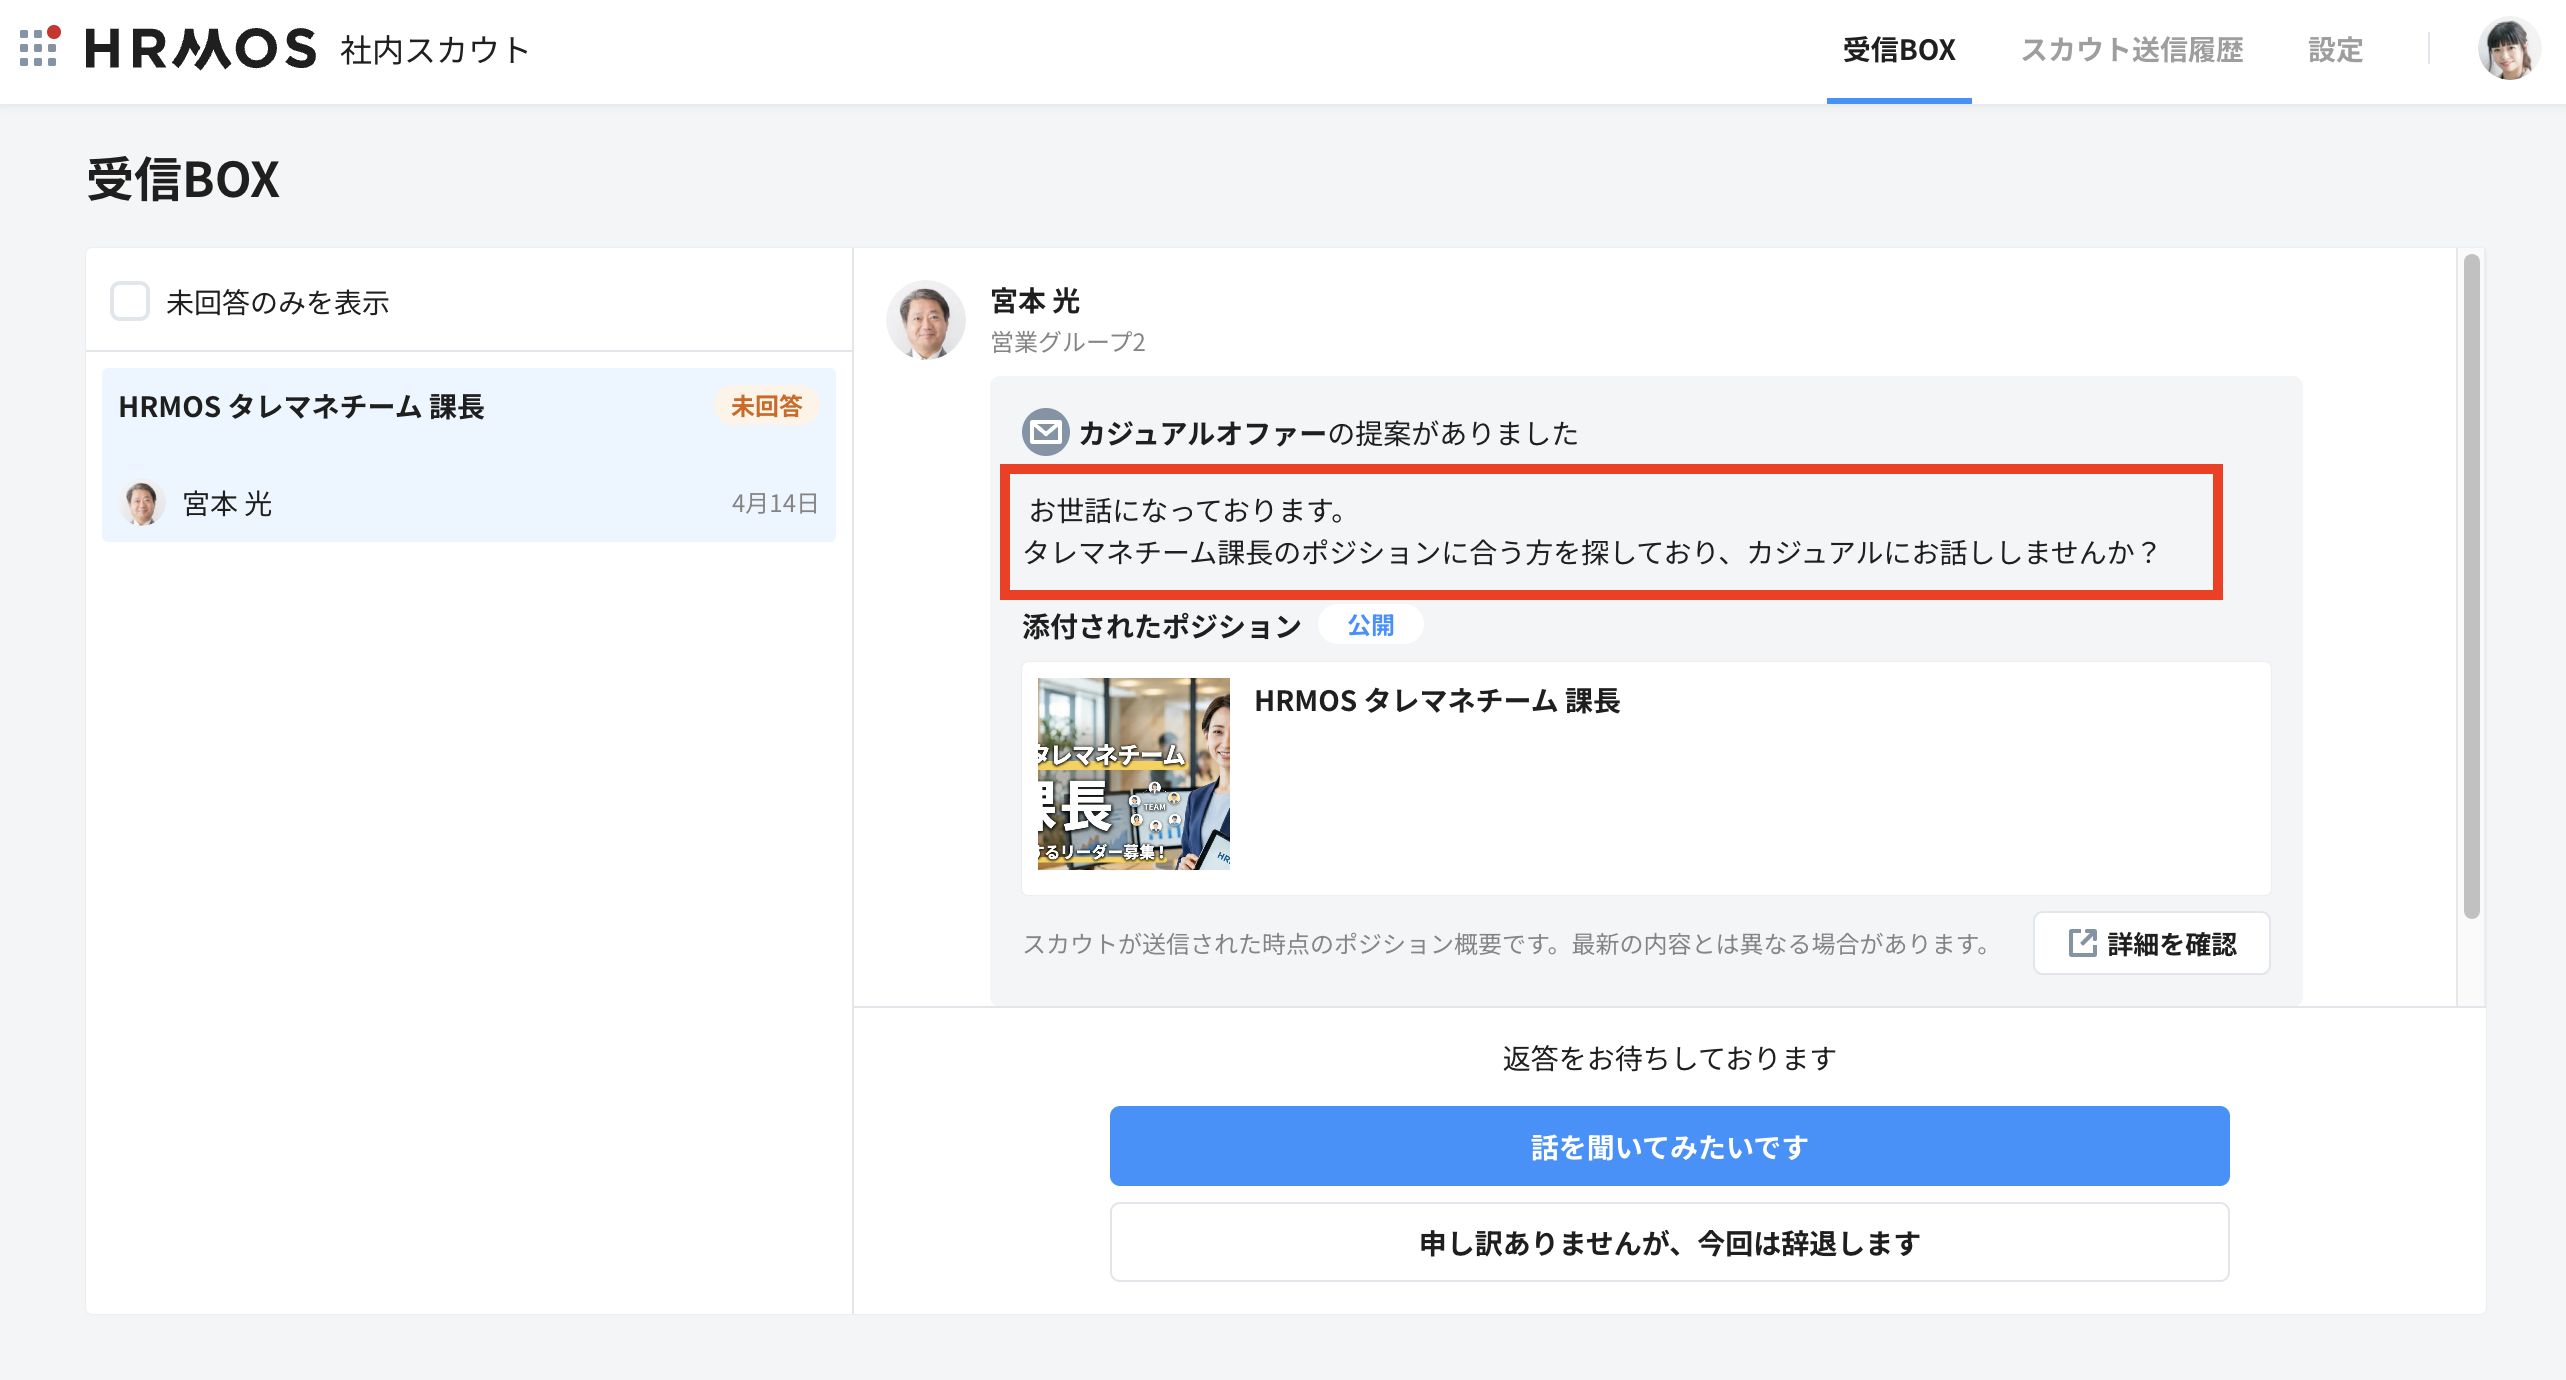Open the apps grid launcher icon
The width and height of the screenshot is (2566, 1380).
tap(38, 48)
